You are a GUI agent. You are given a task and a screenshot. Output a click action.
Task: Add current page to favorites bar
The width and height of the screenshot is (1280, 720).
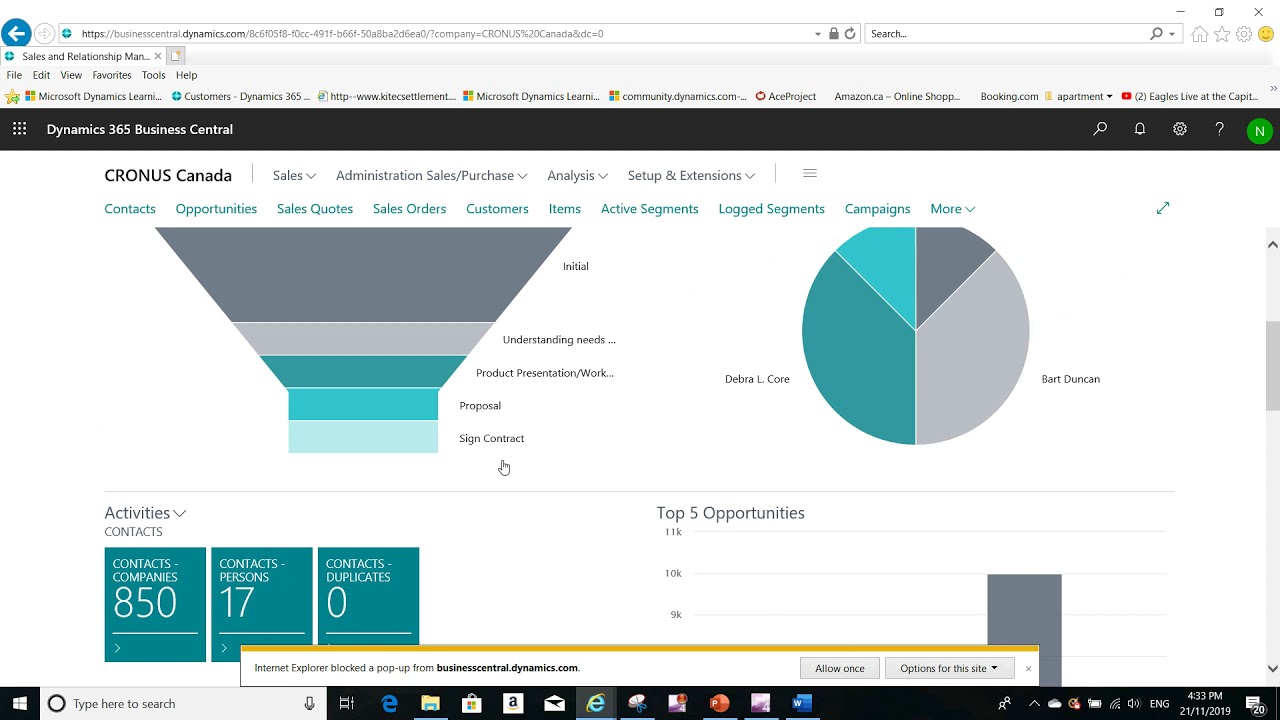(x=13, y=97)
